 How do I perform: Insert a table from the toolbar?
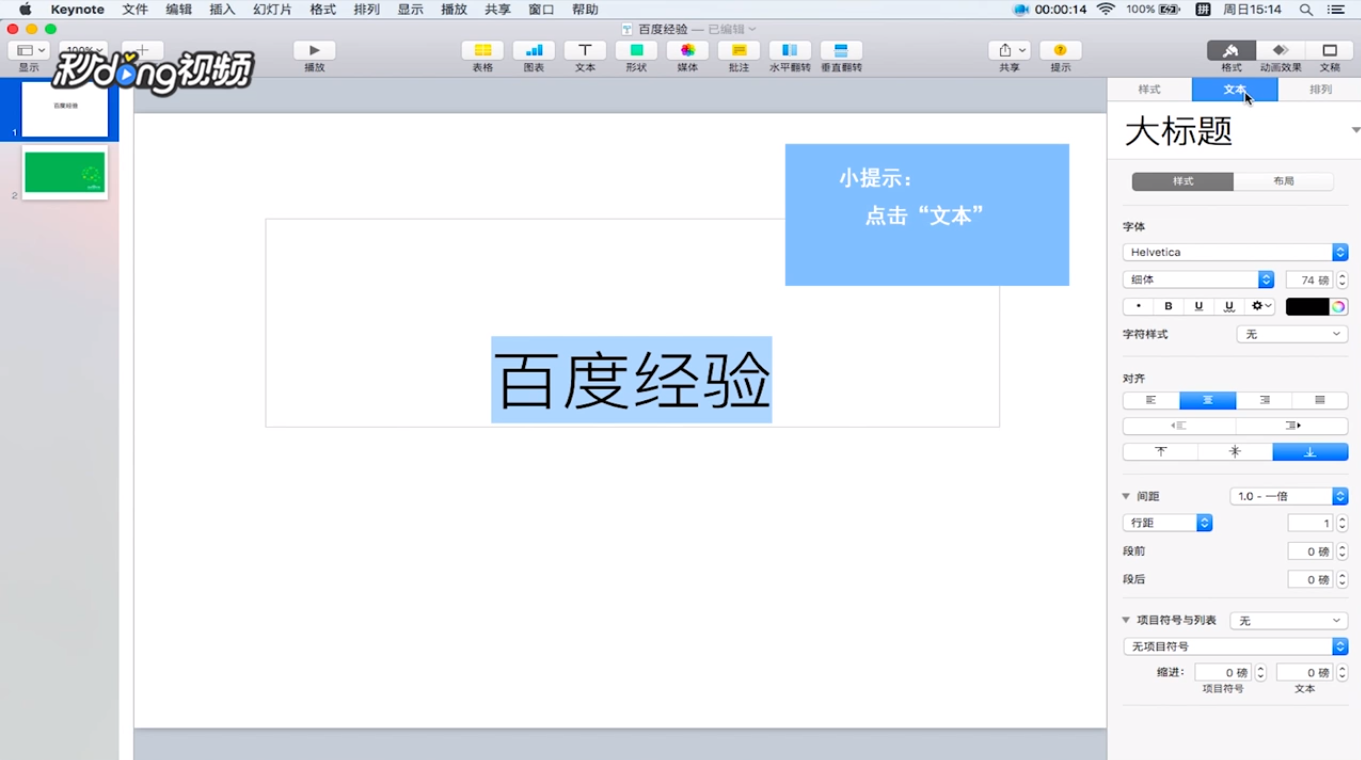(x=482, y=50)
